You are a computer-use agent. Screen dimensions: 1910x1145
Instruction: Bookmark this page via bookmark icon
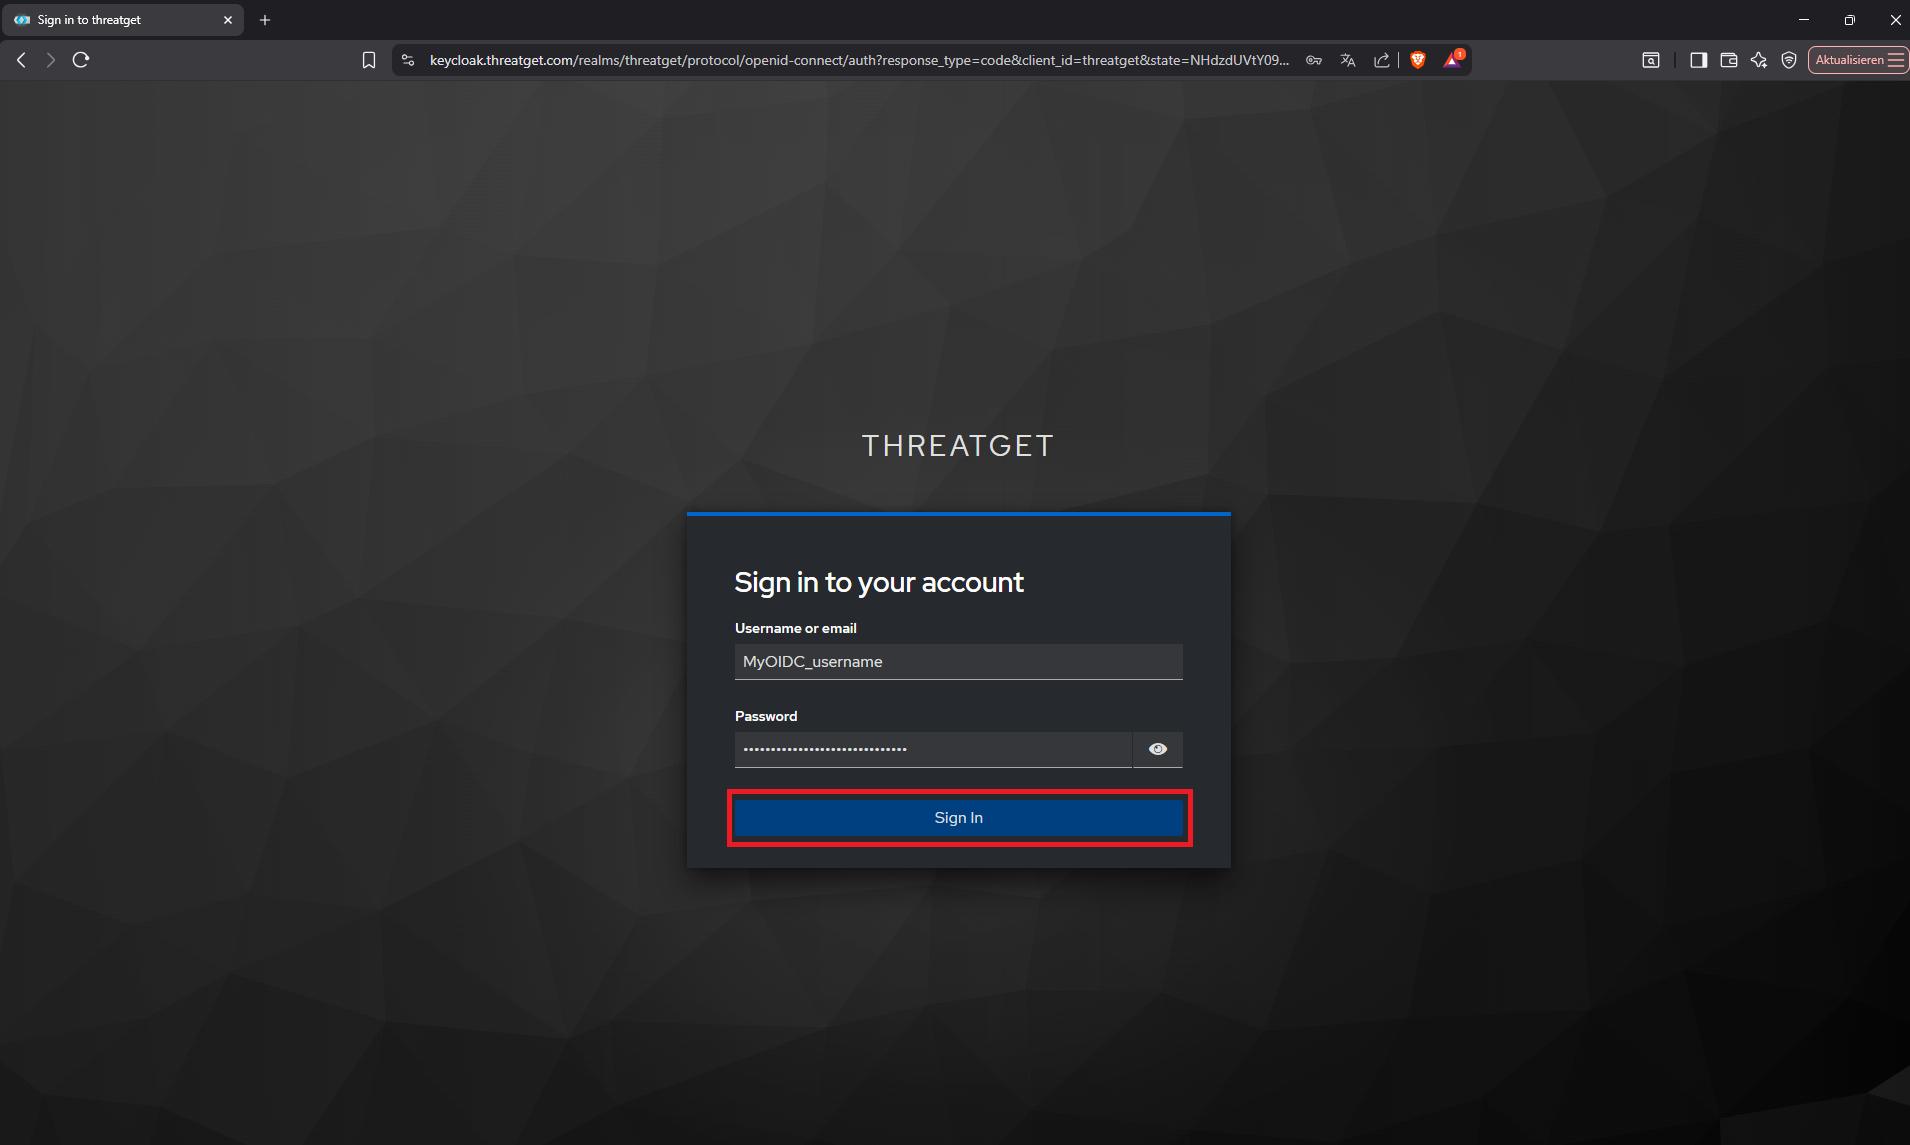click(369, 60)
